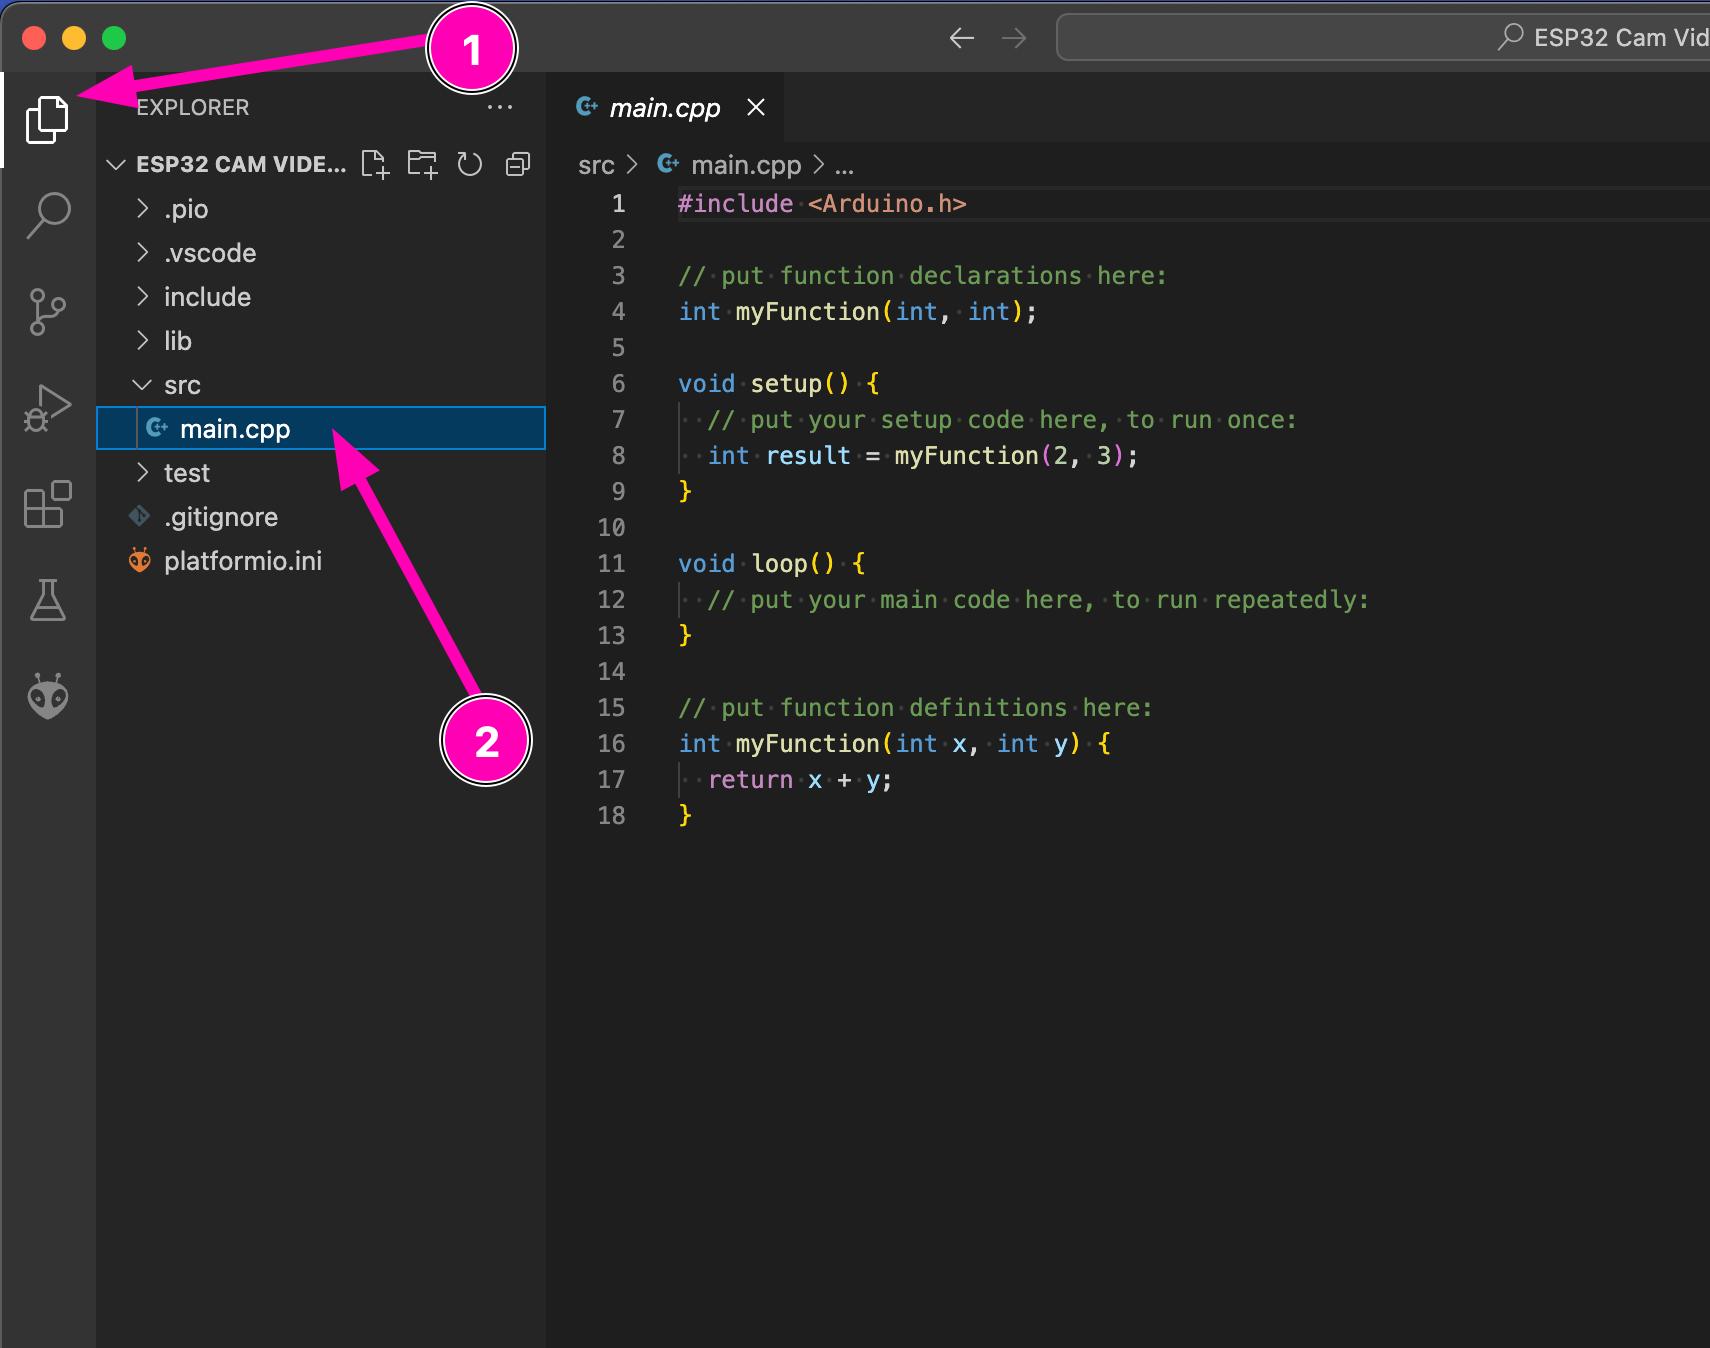Open main.cpp in the file tree
1710x1348 pixels.
click(x=322, y=429)
